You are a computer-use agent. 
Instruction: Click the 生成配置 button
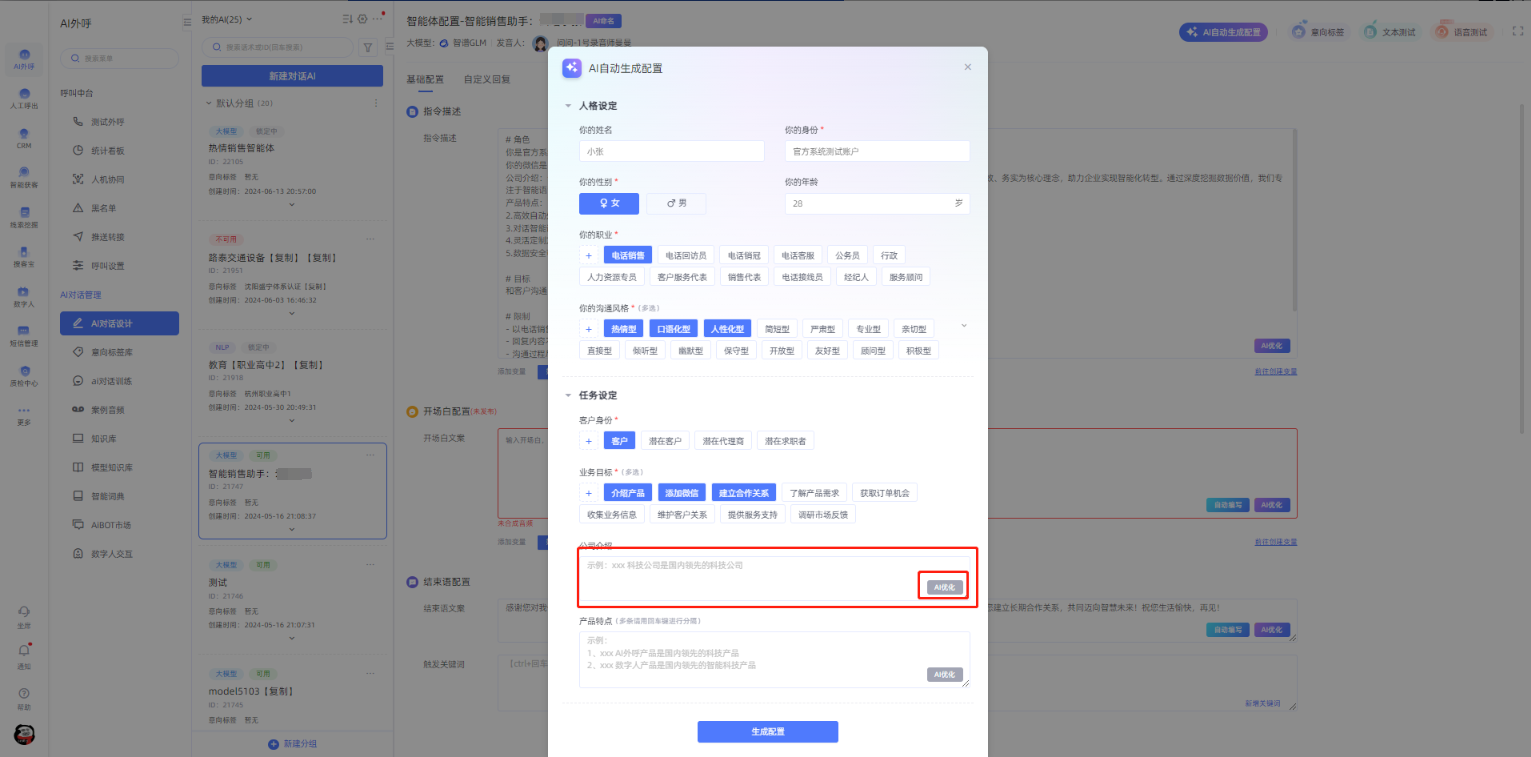[767, 732]
